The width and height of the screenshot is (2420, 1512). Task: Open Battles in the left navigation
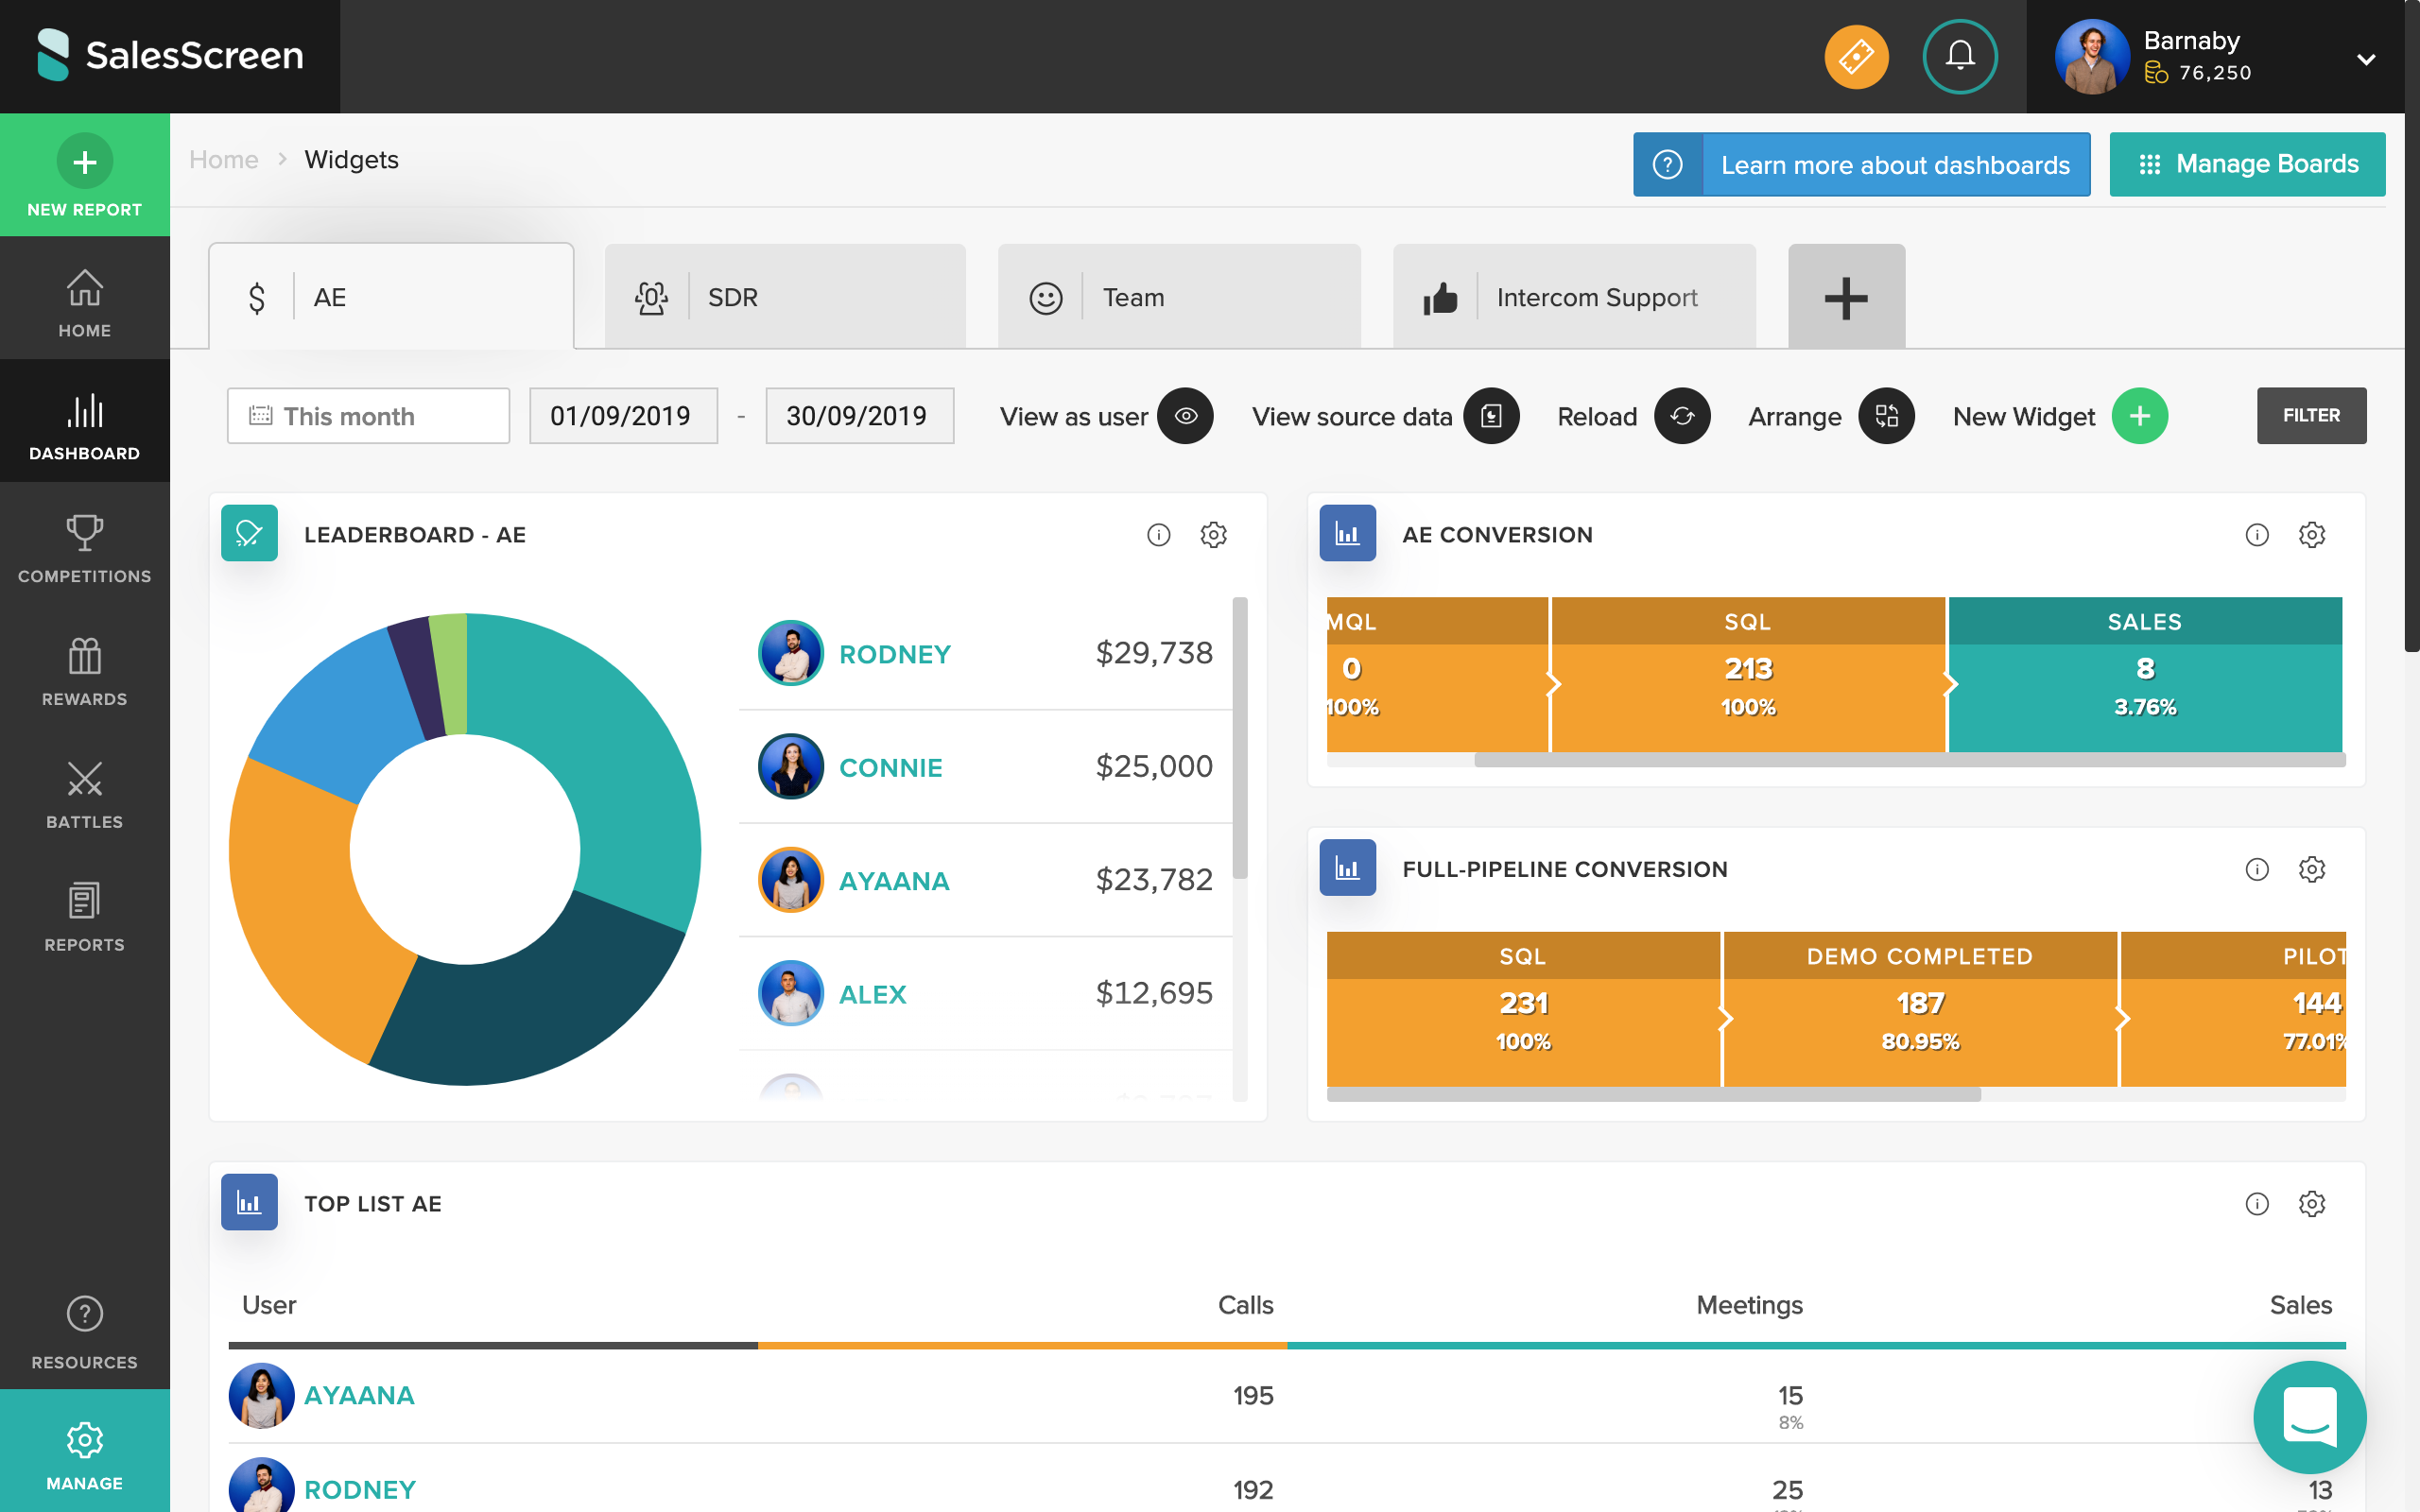pos(84,793)
